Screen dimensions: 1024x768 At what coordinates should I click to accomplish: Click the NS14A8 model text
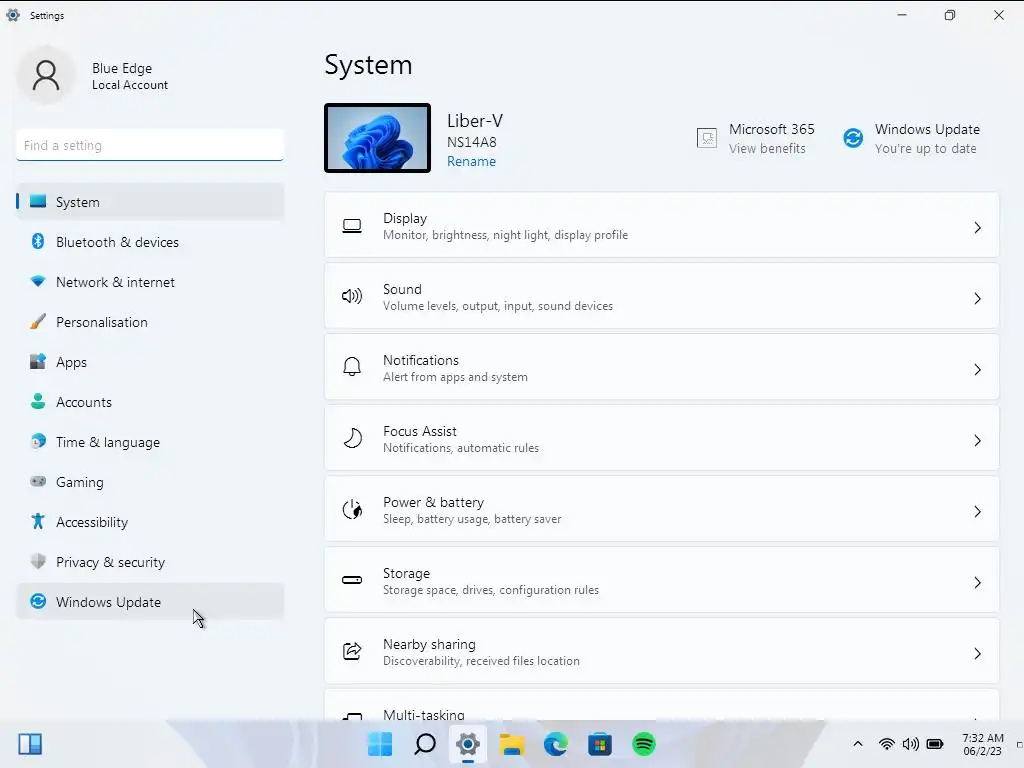[x=472, y=142]
